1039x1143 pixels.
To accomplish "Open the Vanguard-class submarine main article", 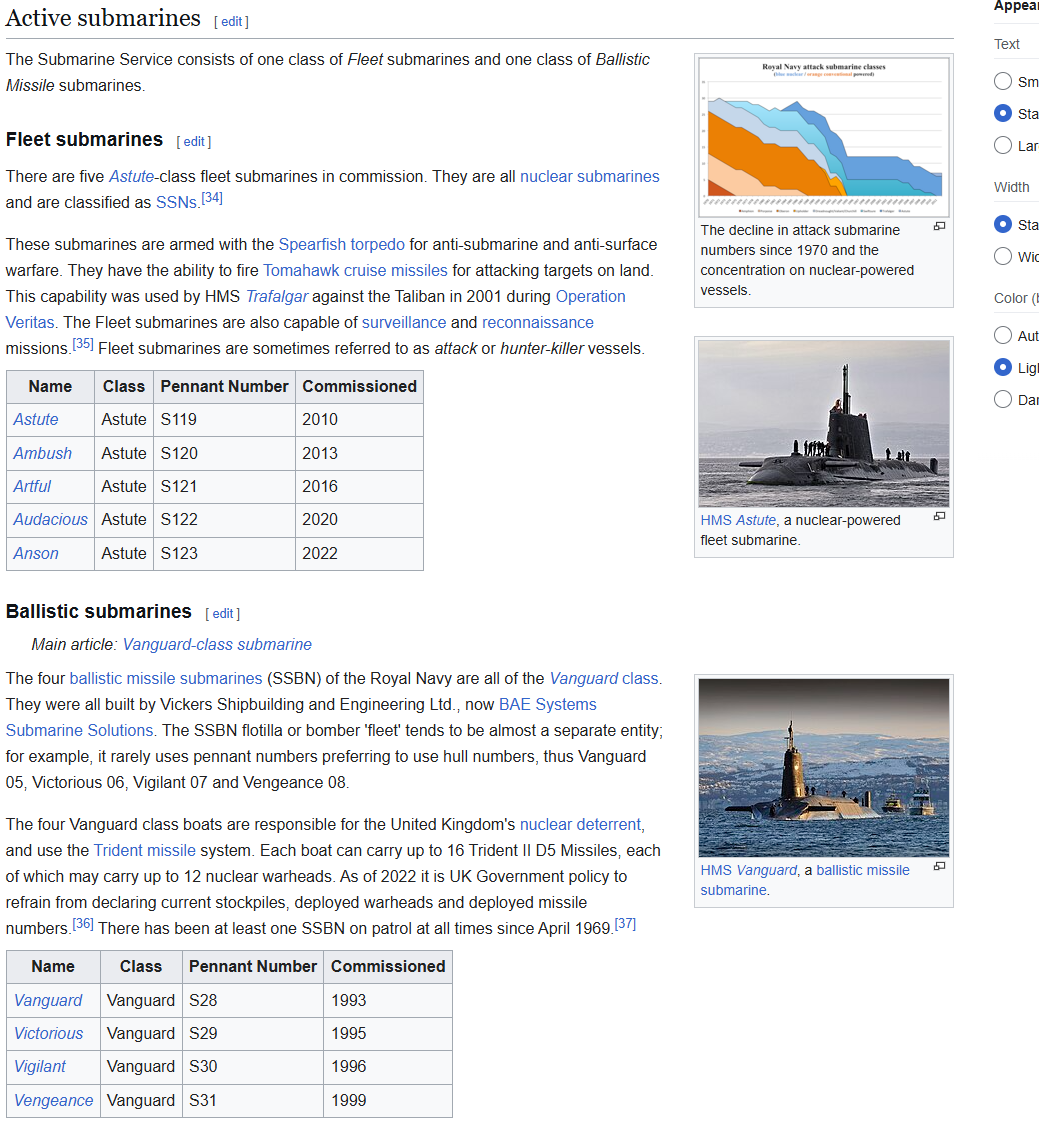I will point(217,644).
